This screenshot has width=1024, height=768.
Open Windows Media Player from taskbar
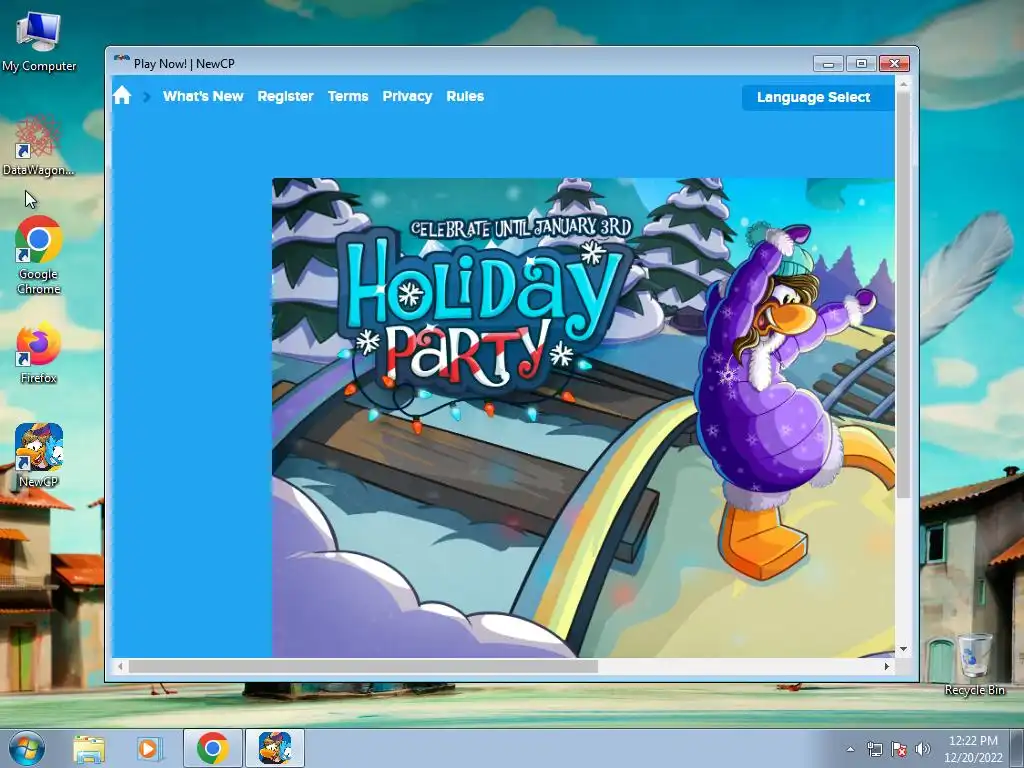149,748
